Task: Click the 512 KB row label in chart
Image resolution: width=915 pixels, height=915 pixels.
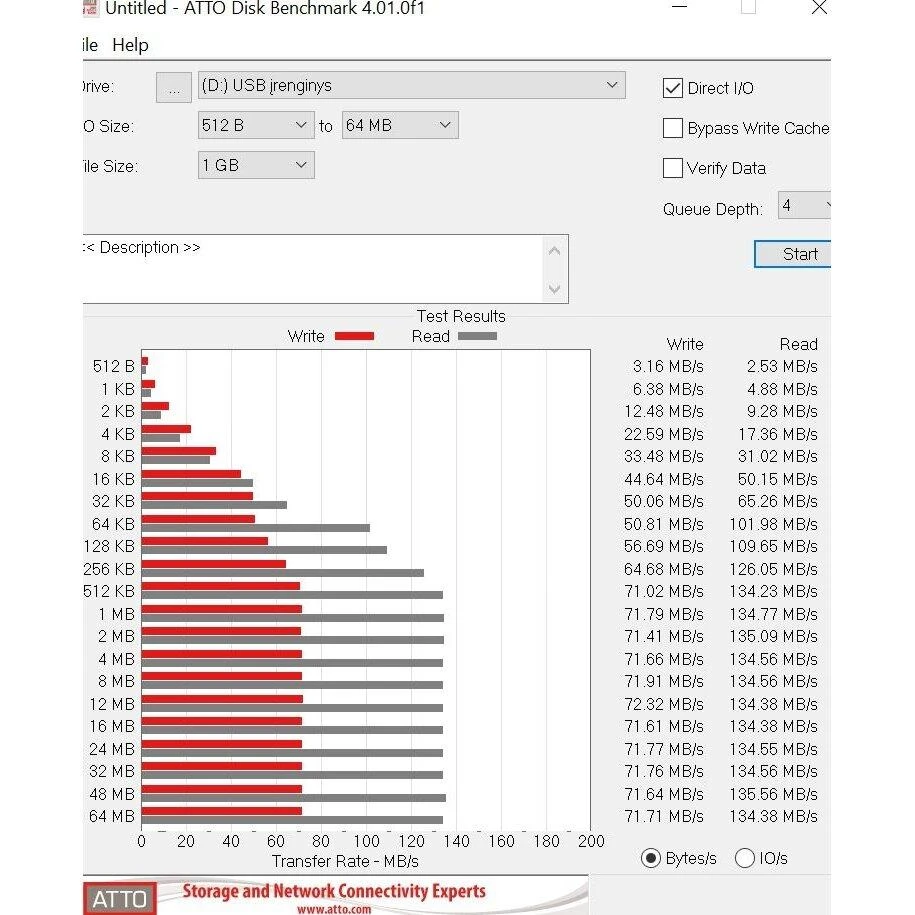Action: click(109, 591)
